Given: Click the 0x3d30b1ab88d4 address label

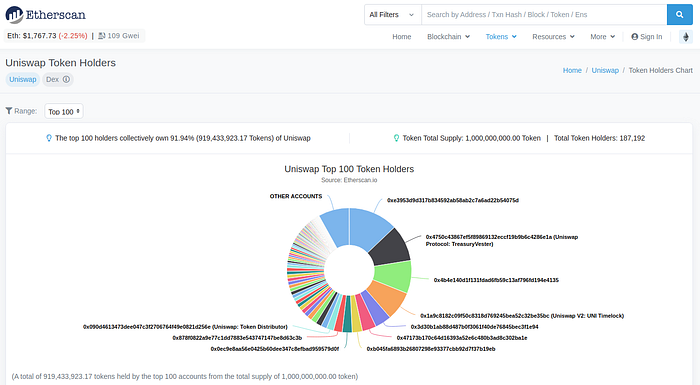Looking at the screenshot, I should pyautogui.click(x=475, y=327).
